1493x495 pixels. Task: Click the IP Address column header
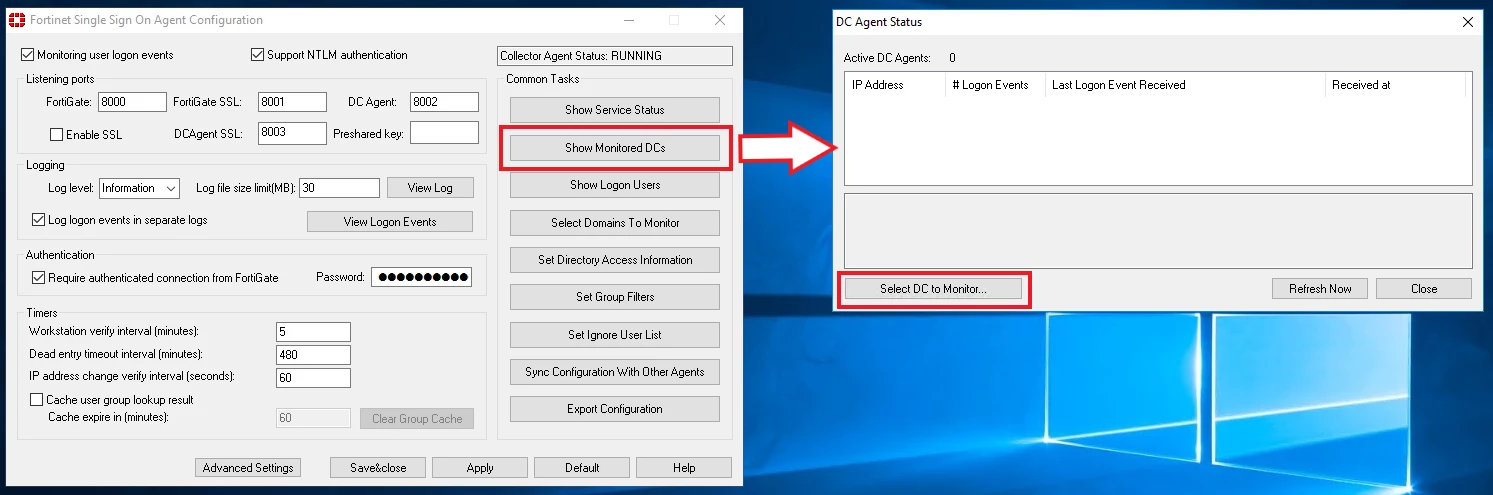click(x=895, y=85)
